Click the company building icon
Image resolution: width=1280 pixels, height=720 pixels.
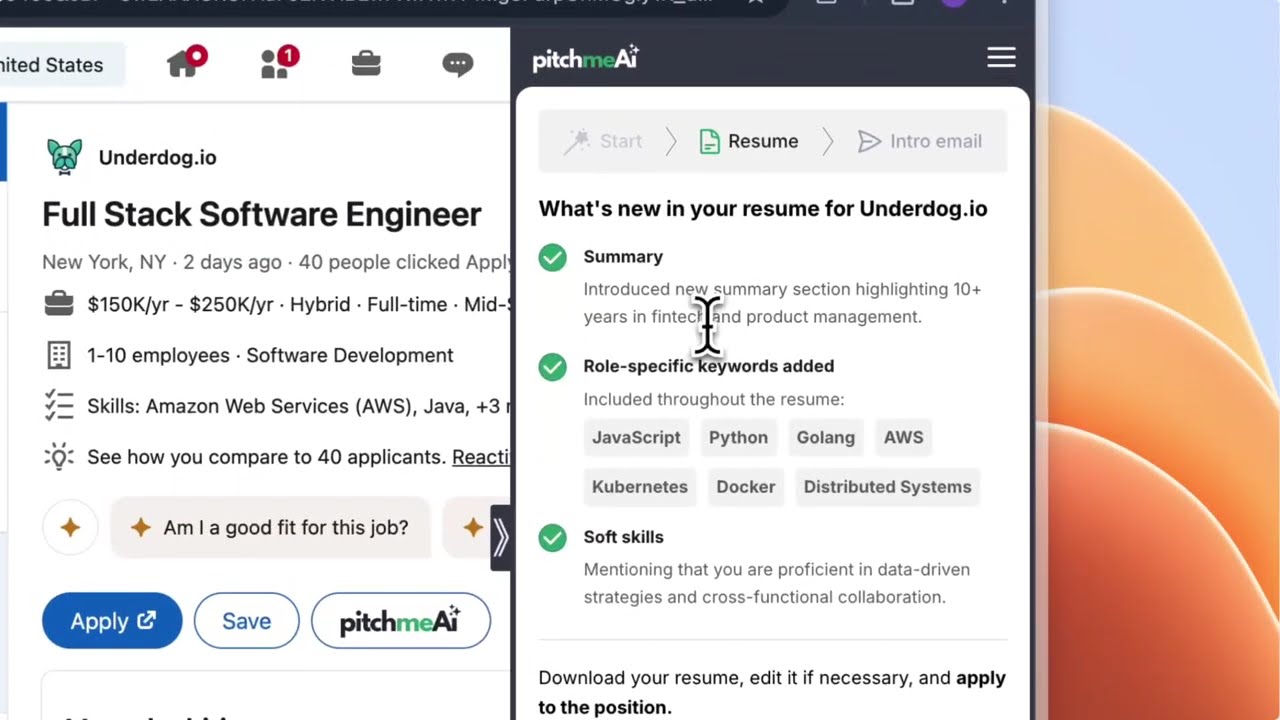(x=59, y=355)
